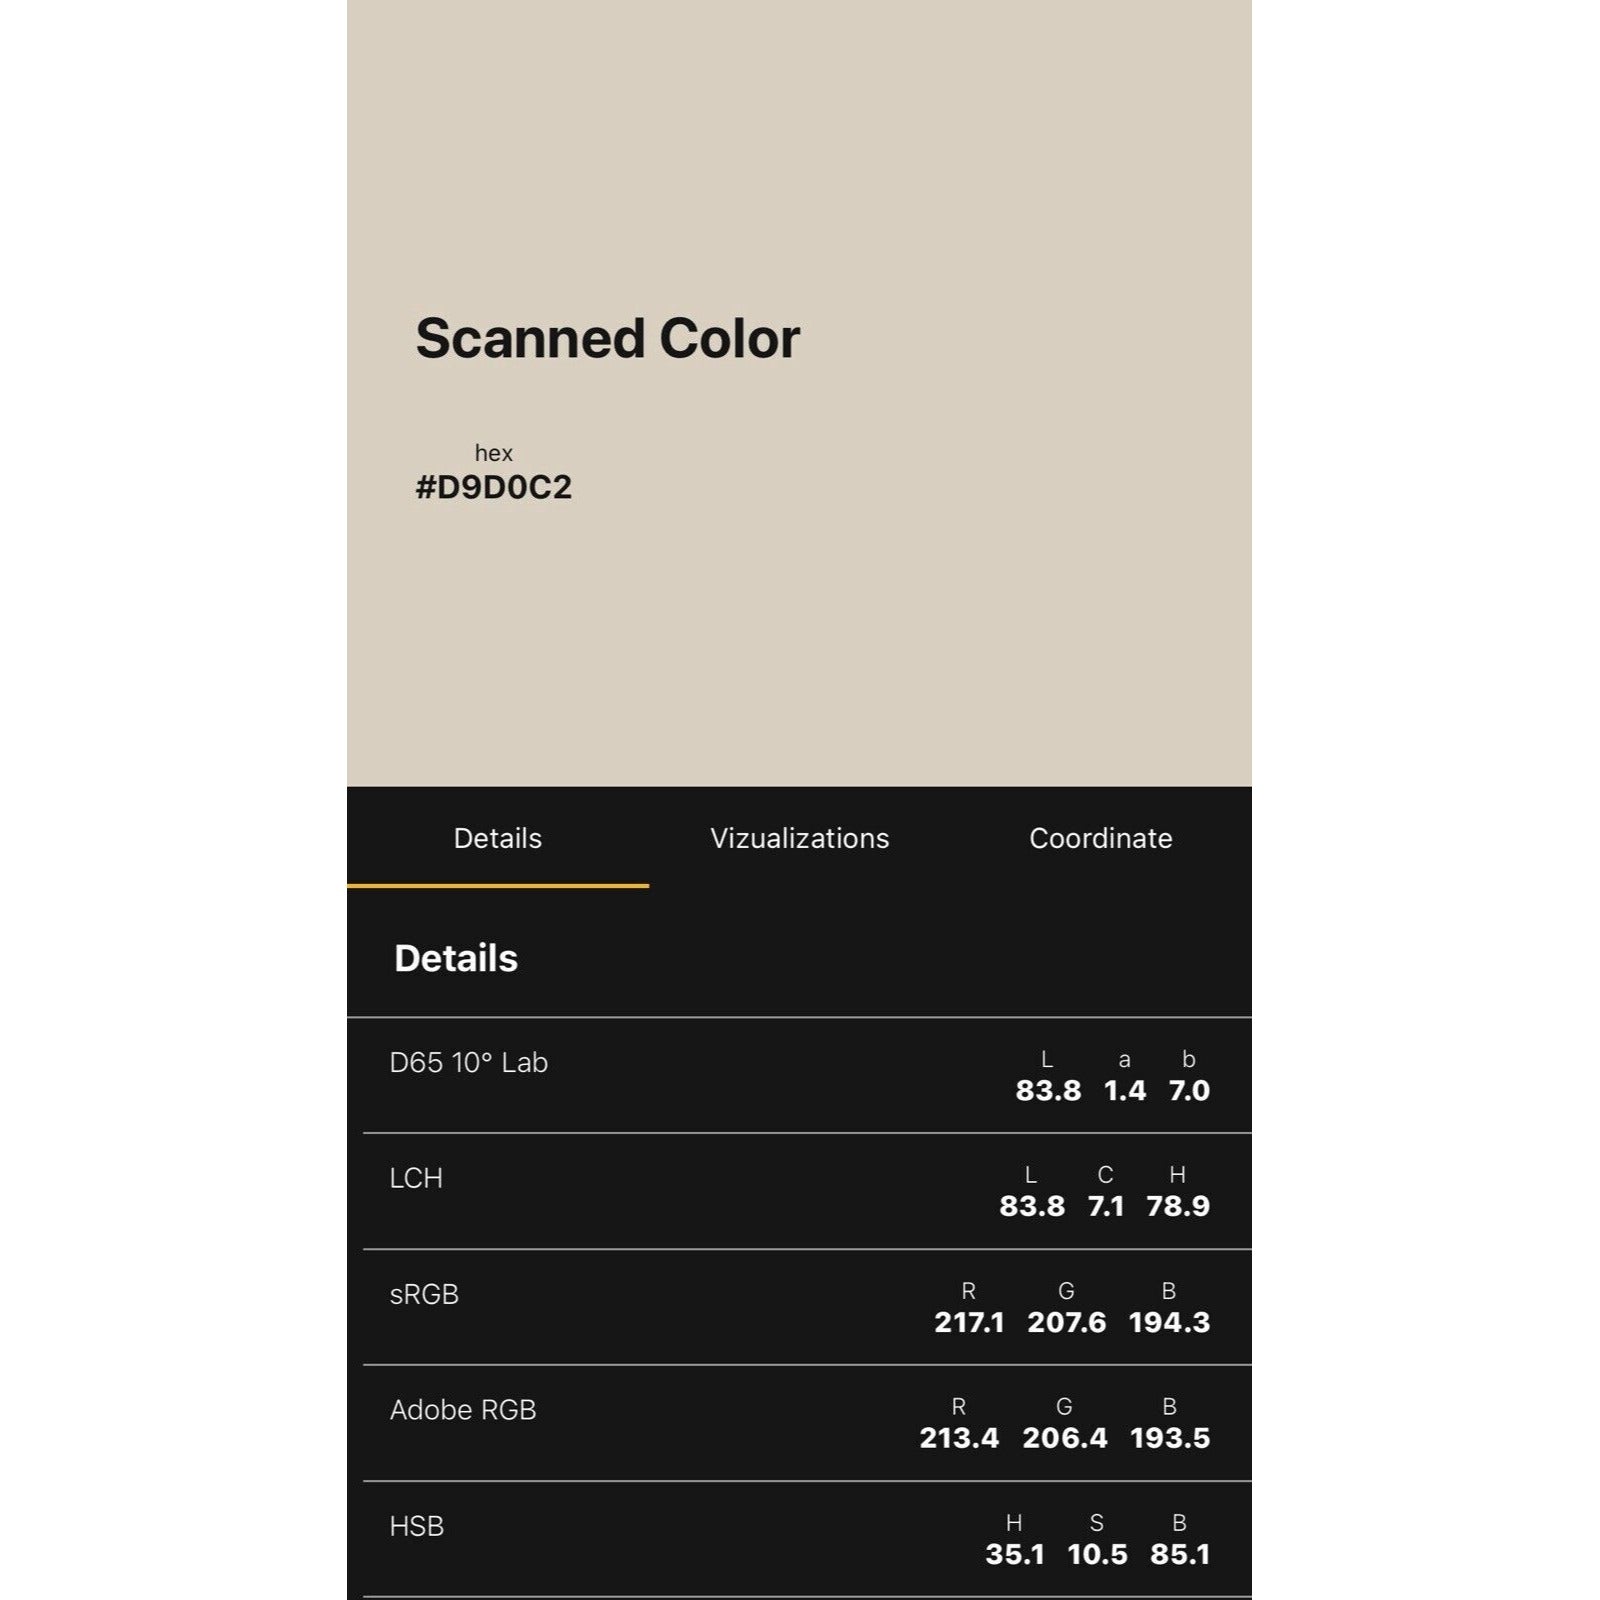Image resolution: width=1600 pixels, height=1600 pixels.
Task: Click the Scanned Color title
Action: click(607, 338)
